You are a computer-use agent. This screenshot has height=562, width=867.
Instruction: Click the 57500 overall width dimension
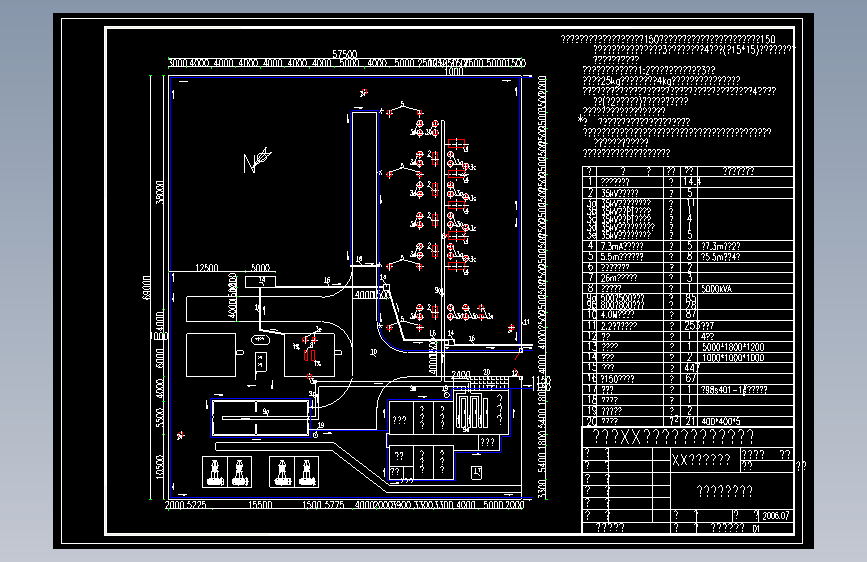pos(344,54)
